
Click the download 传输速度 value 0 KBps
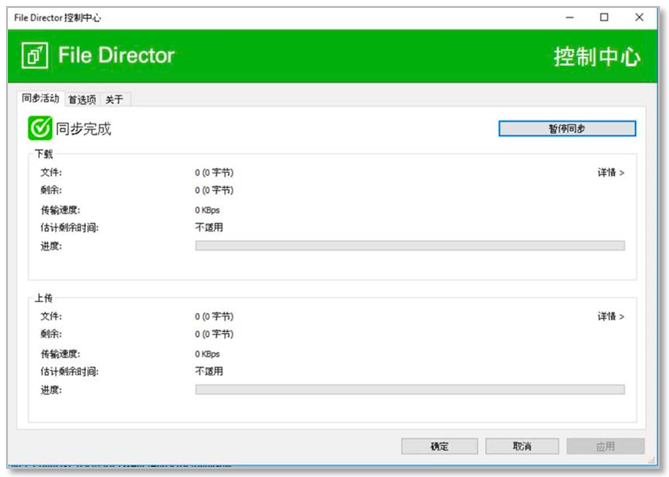tap(207, 210)
